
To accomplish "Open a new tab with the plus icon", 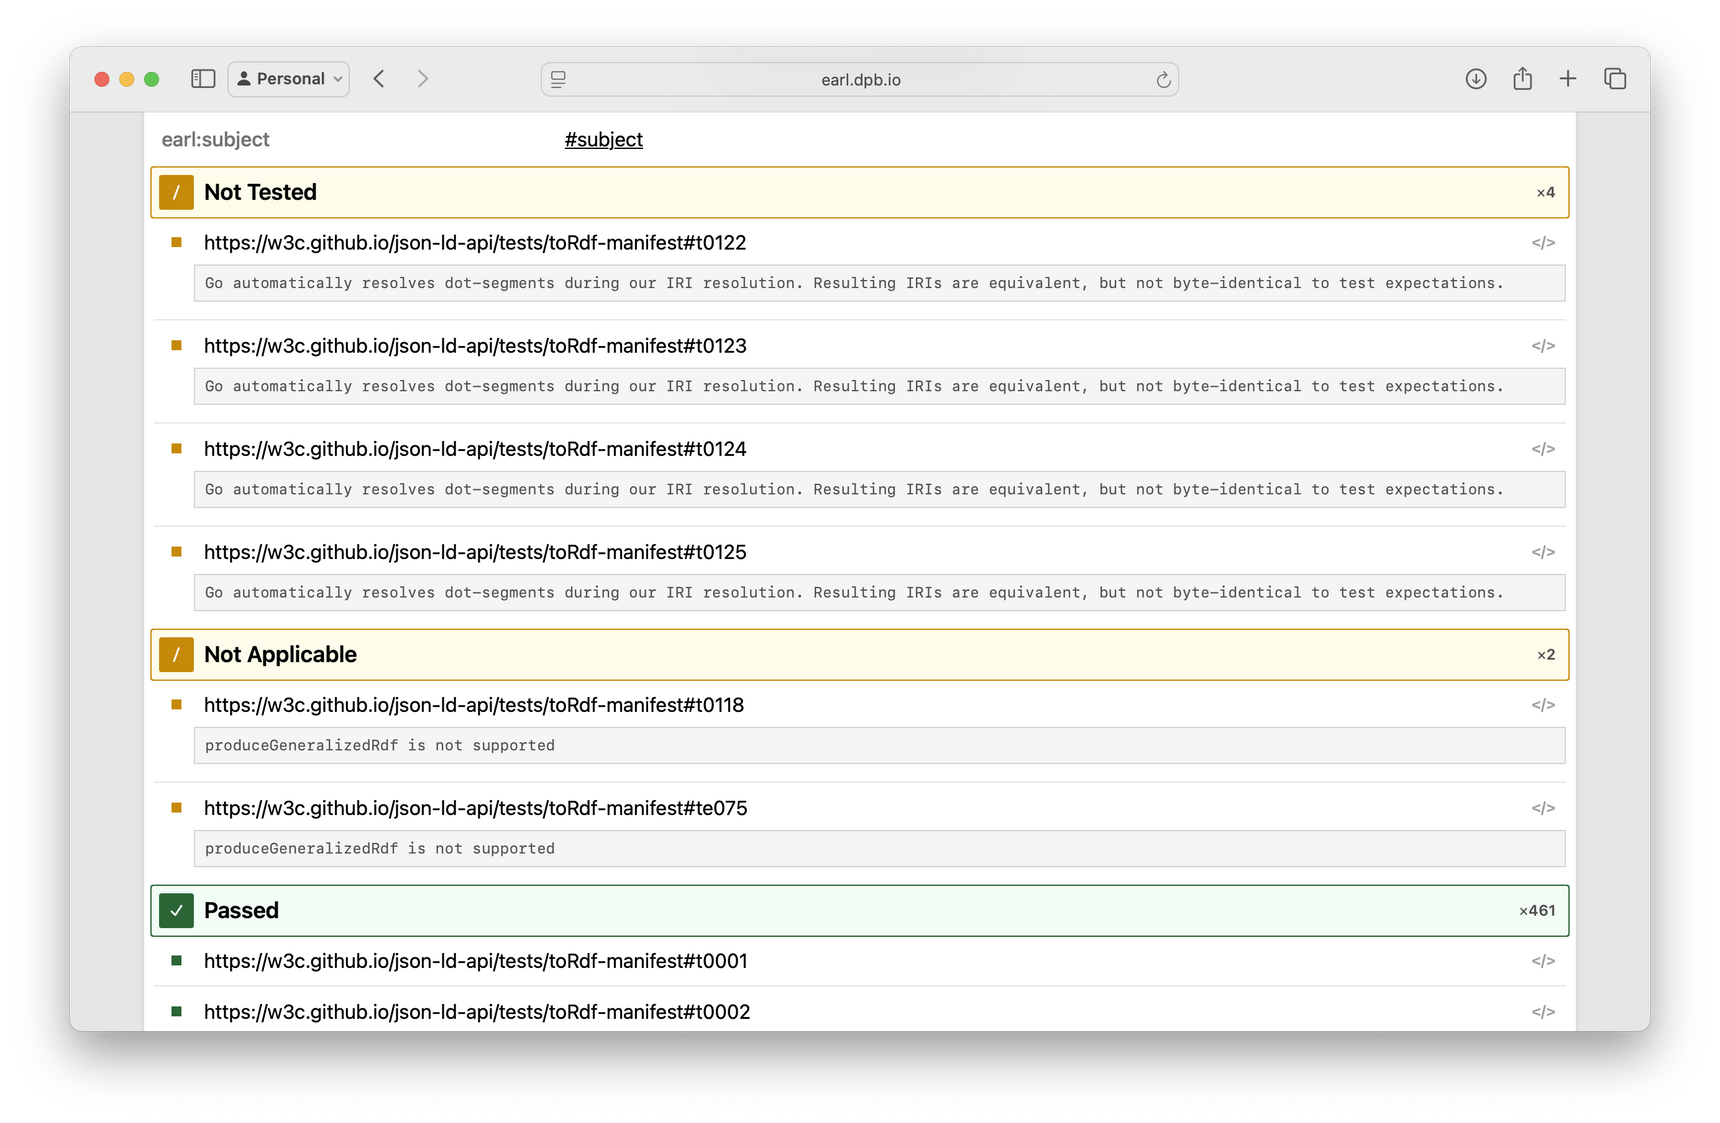I will pyautogui.click(x=1567, y=78).
